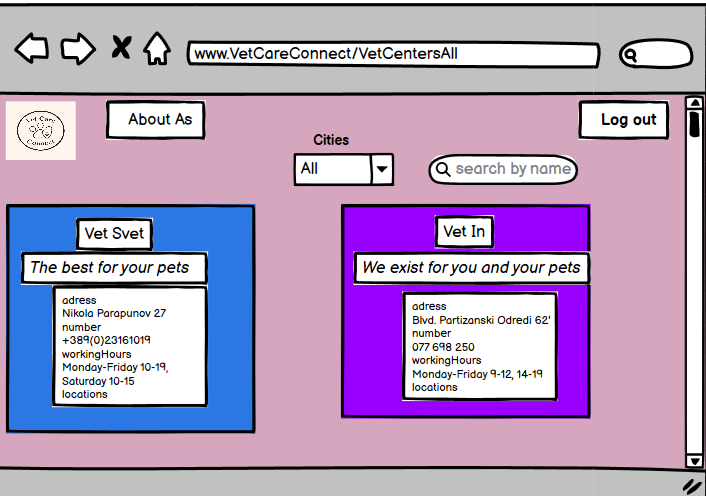This screenshot has width=706, height=496.
Task: Click the window resize grip icon
Action: point(692,485)
